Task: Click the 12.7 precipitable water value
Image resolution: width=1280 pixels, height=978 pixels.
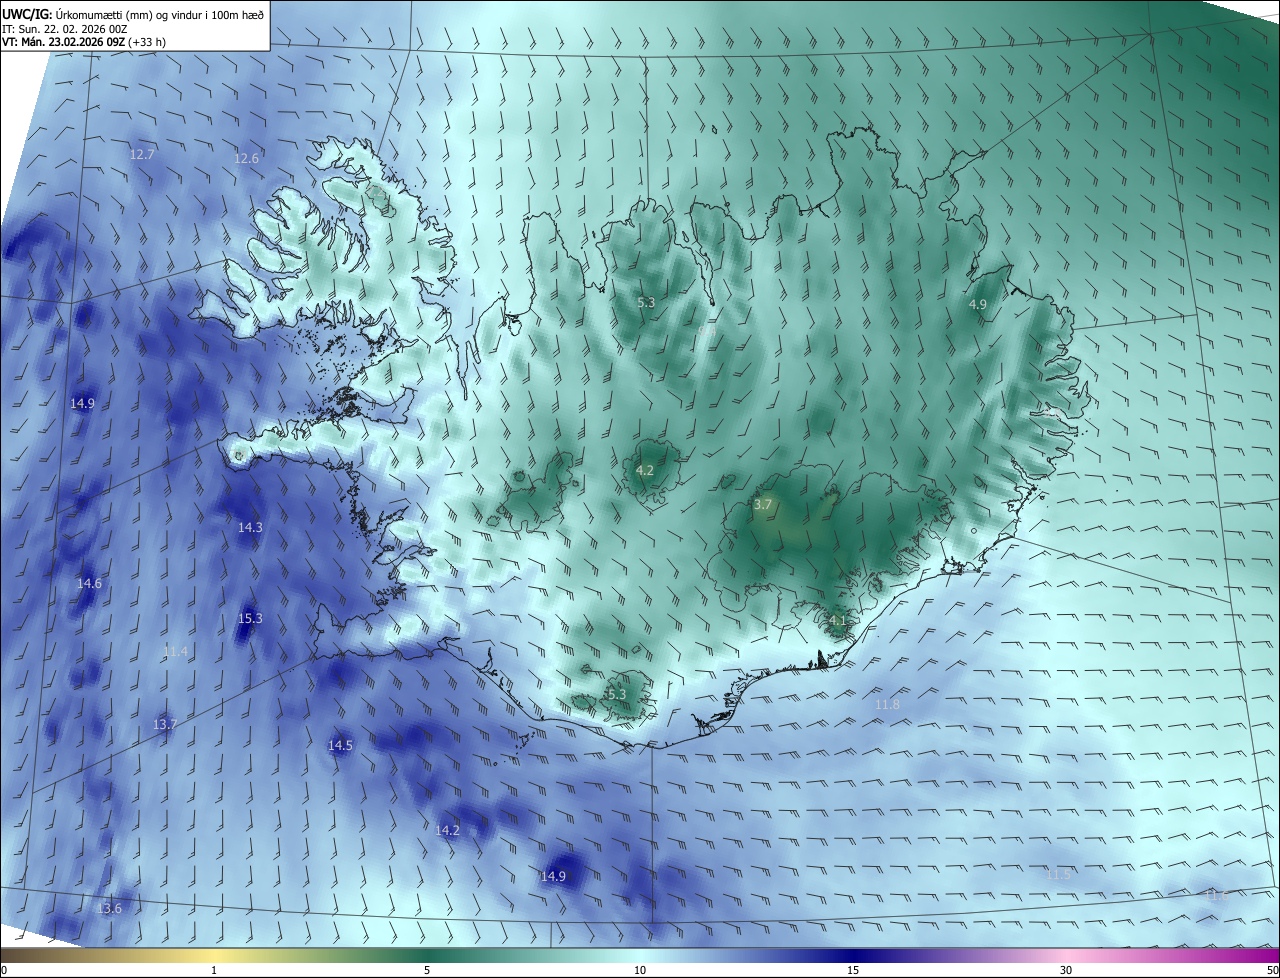Action: [x=142, y=154]
